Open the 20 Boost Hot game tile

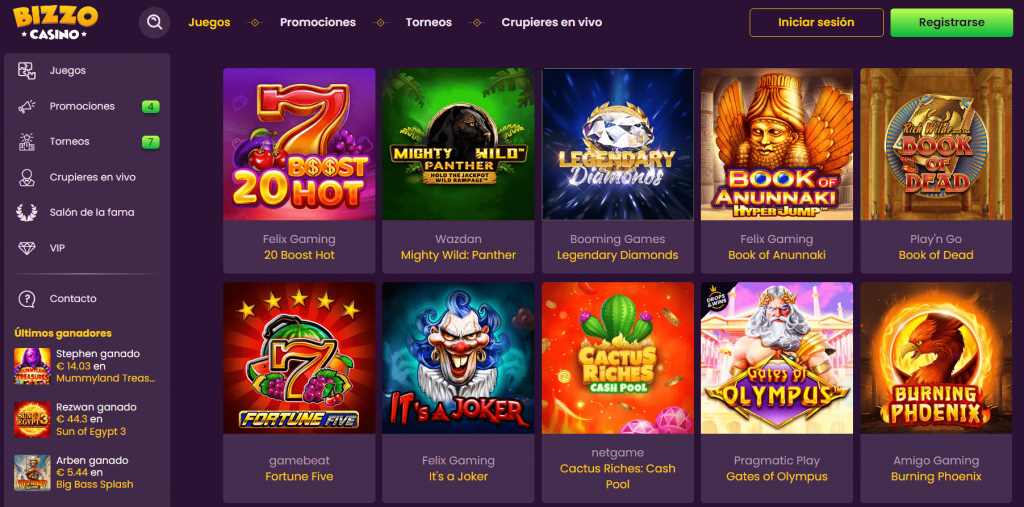pos(299,144)
